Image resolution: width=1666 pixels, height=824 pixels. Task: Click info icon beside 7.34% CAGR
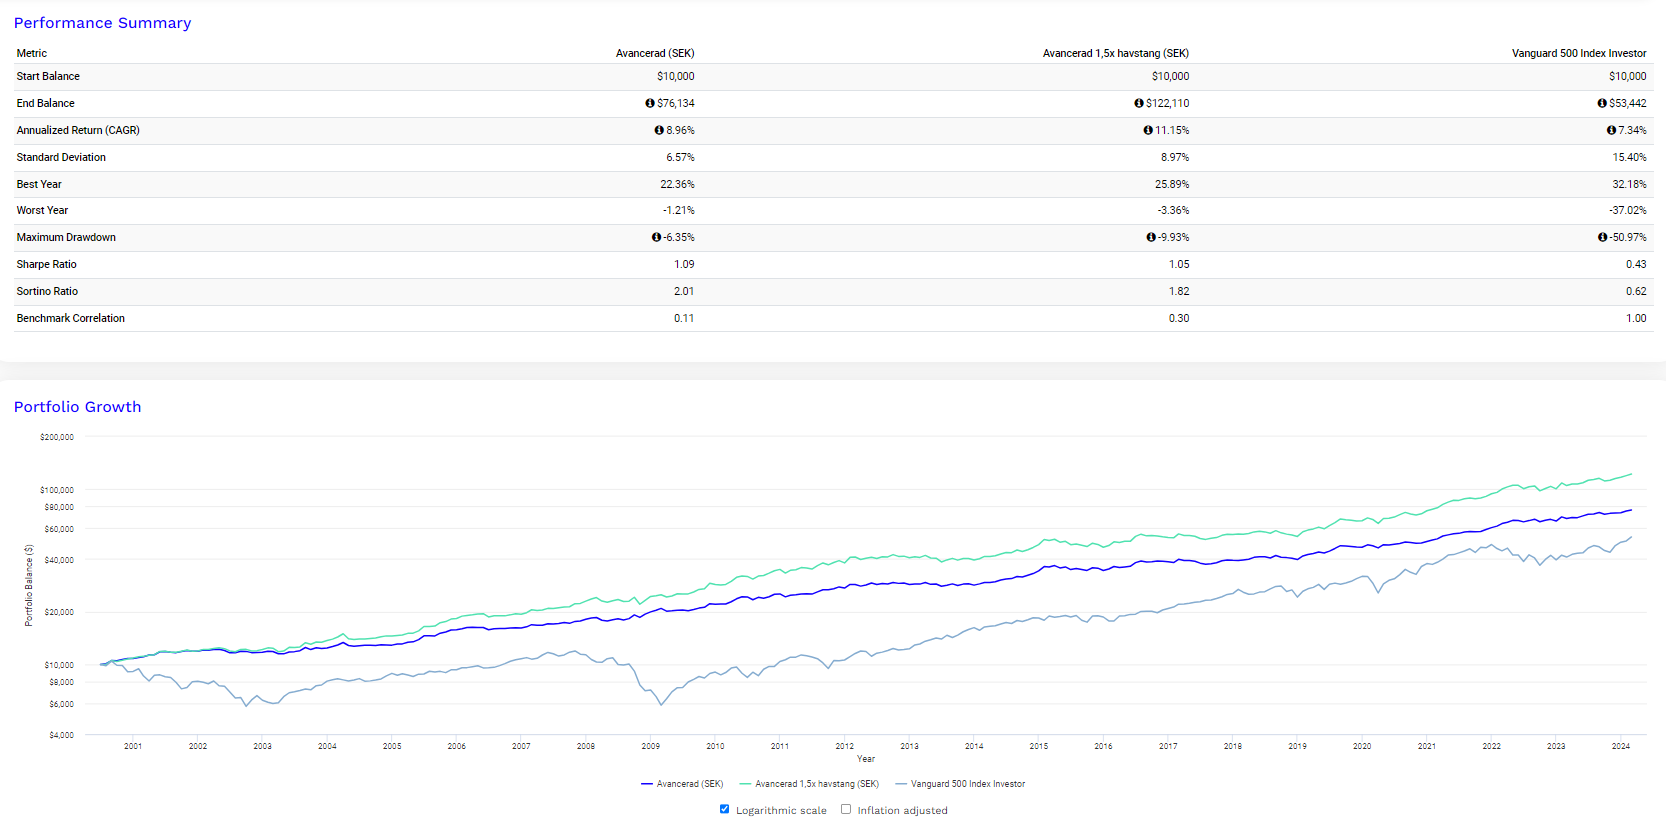tap(1611, 130)
